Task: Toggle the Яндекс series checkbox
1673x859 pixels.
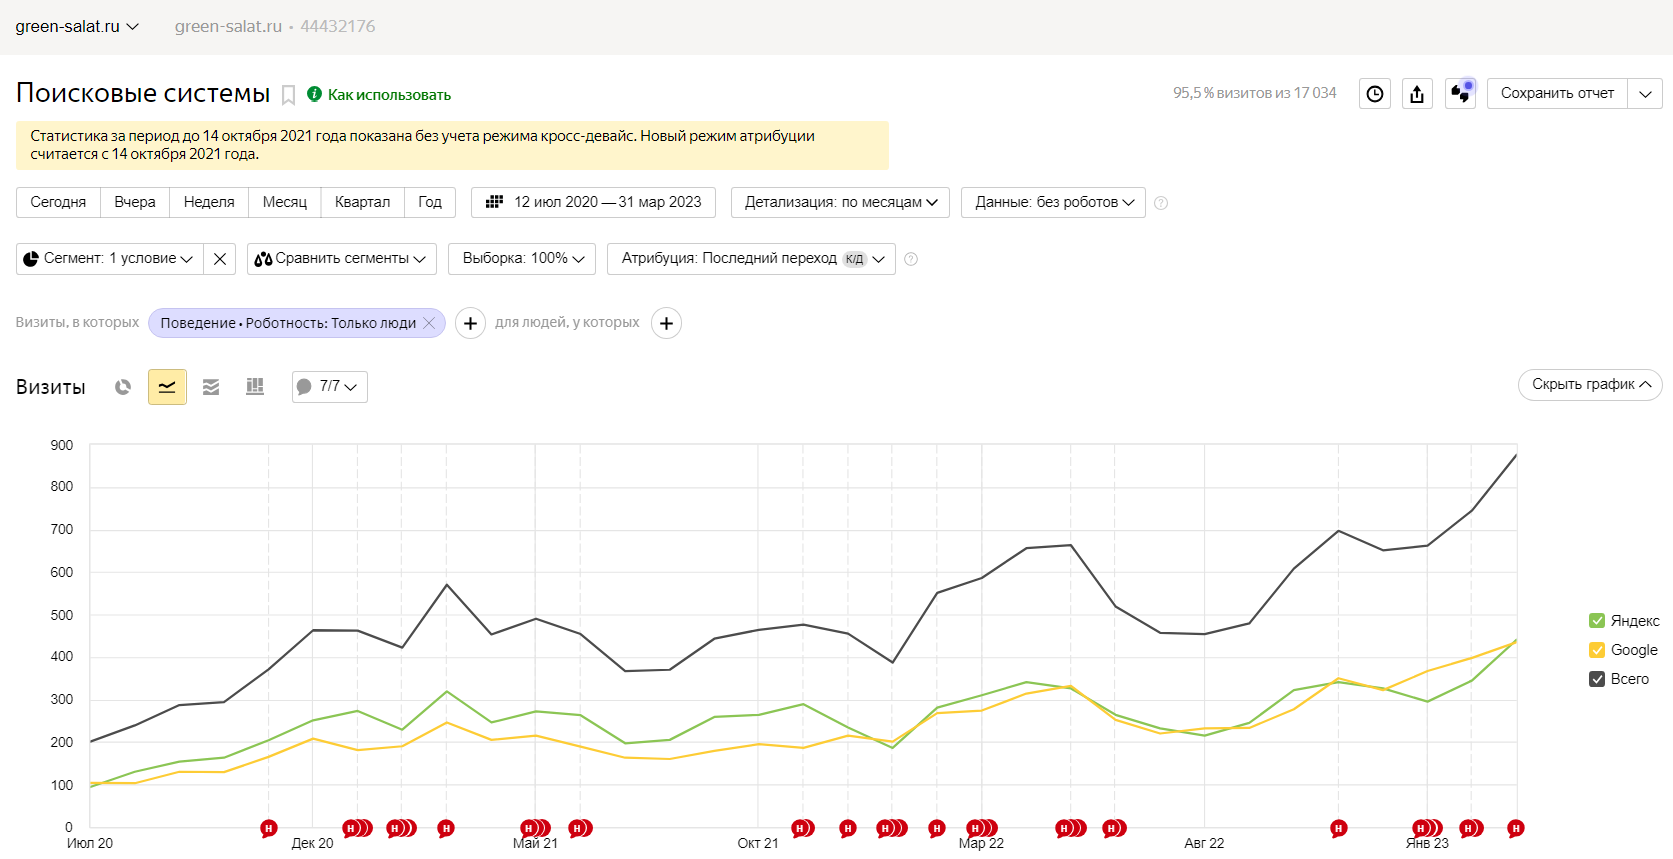Action: [x=1597, y=621]
